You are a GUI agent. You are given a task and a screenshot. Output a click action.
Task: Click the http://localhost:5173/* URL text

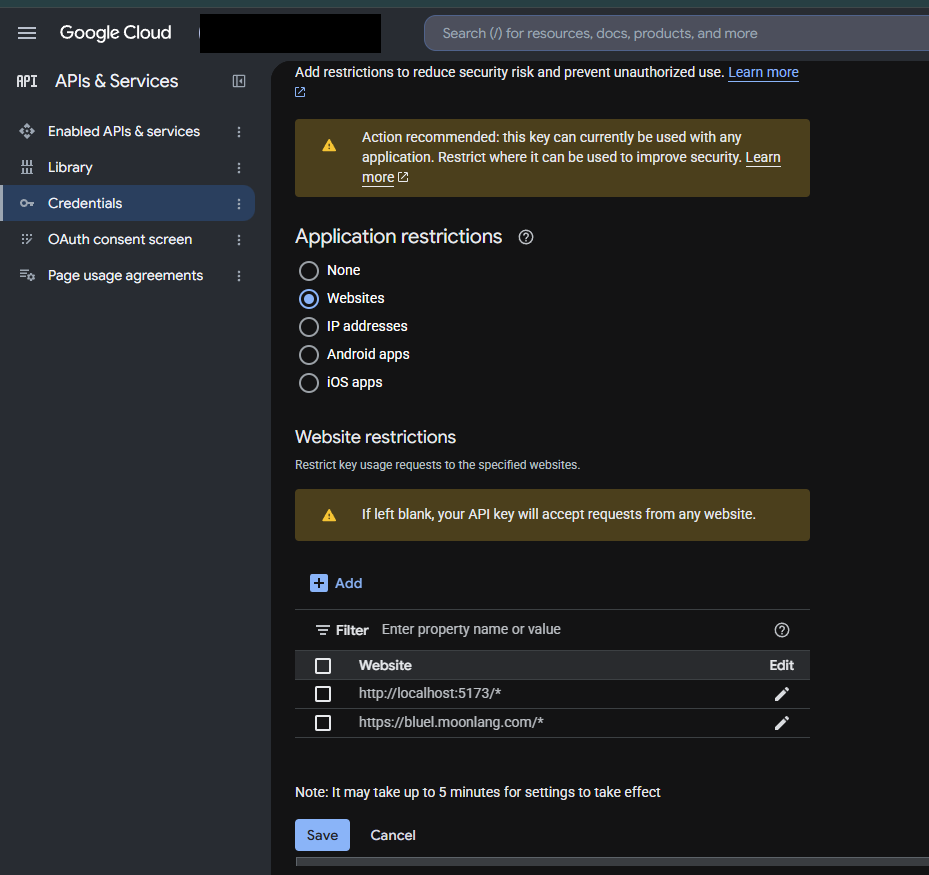point(430,694)
